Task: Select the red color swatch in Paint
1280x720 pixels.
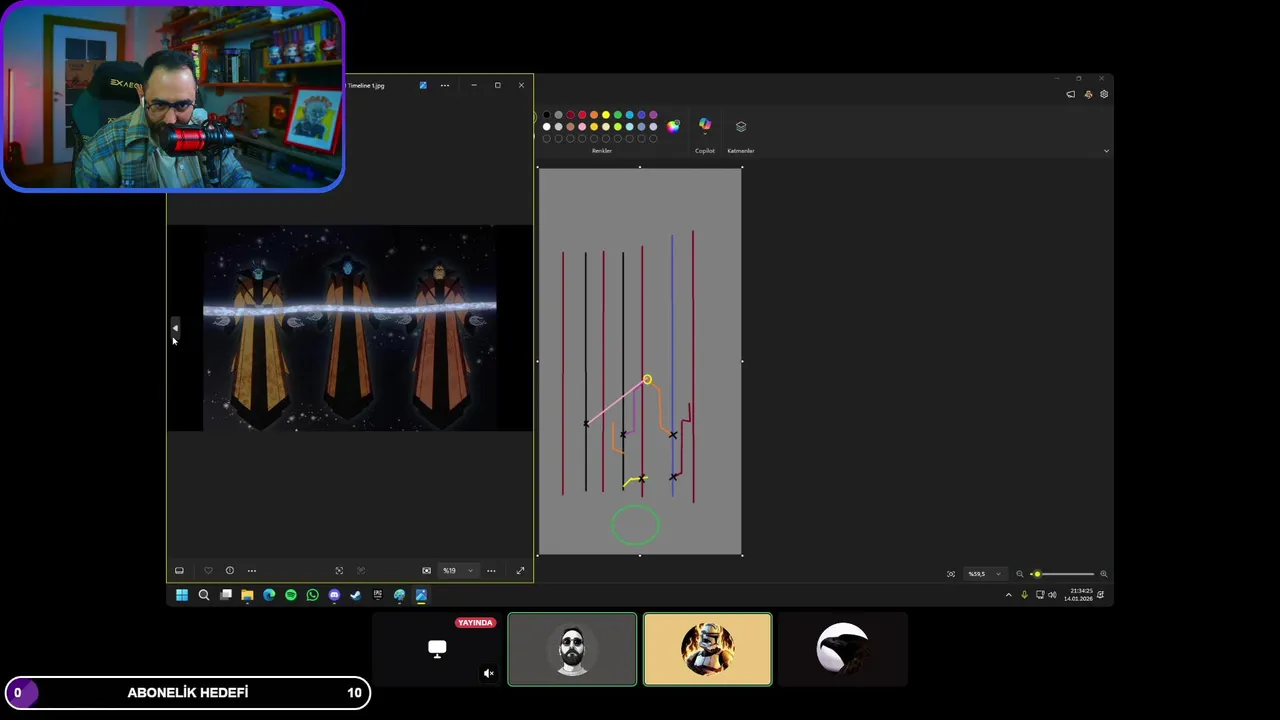Action: click(x=582, y=115)
